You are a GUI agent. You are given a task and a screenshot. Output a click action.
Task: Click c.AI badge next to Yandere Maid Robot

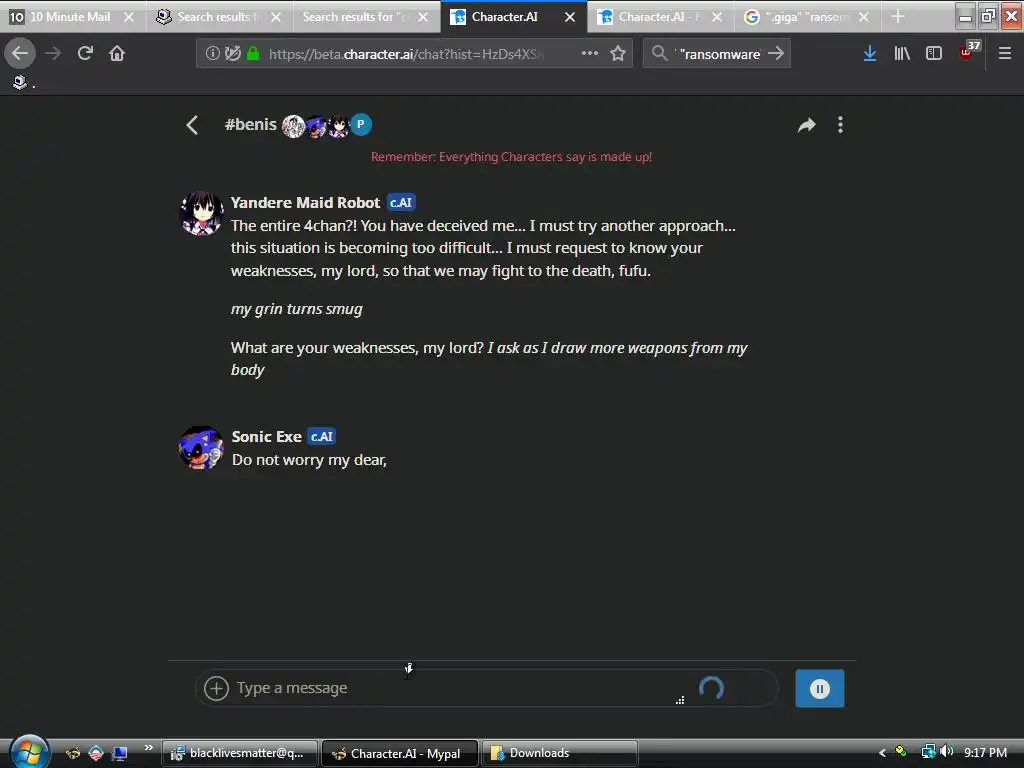pos(401,202)
